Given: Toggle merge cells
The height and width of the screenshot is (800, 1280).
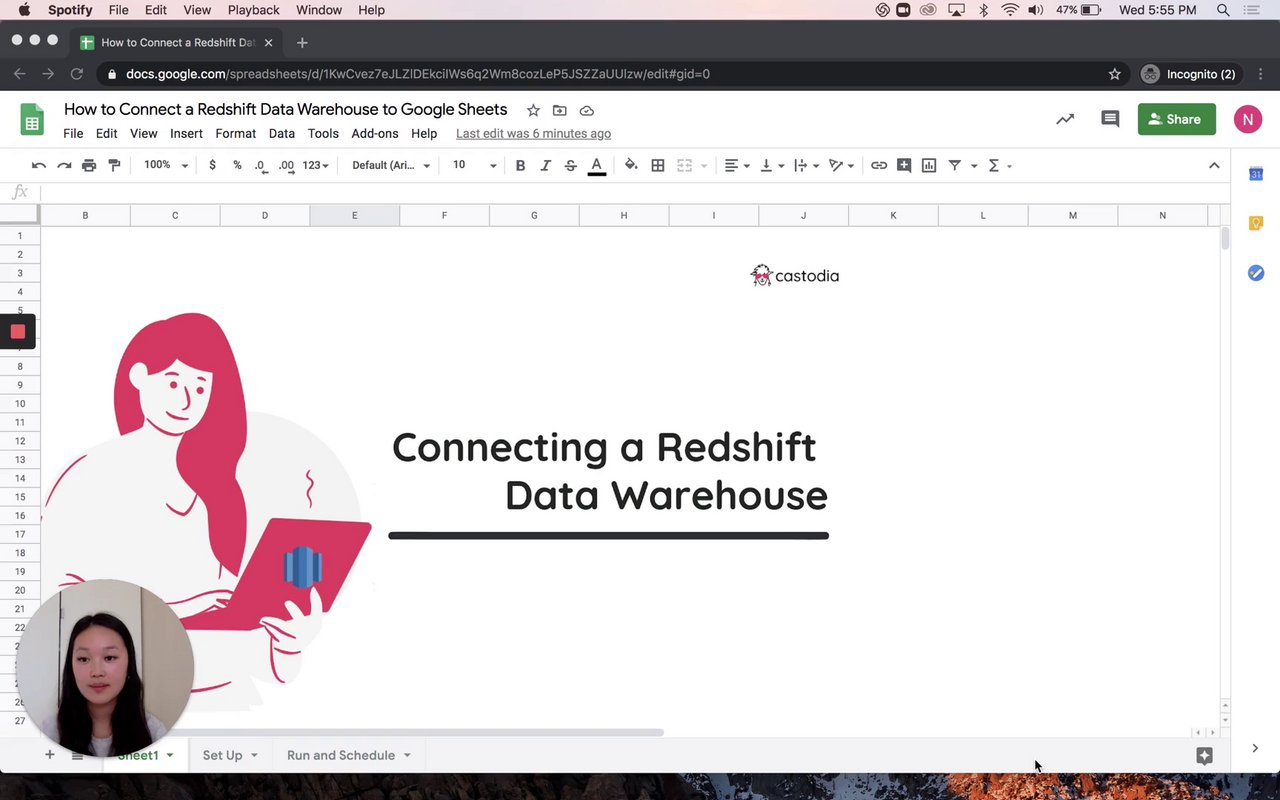Looking at the screenshot, I should pos(685,165).
